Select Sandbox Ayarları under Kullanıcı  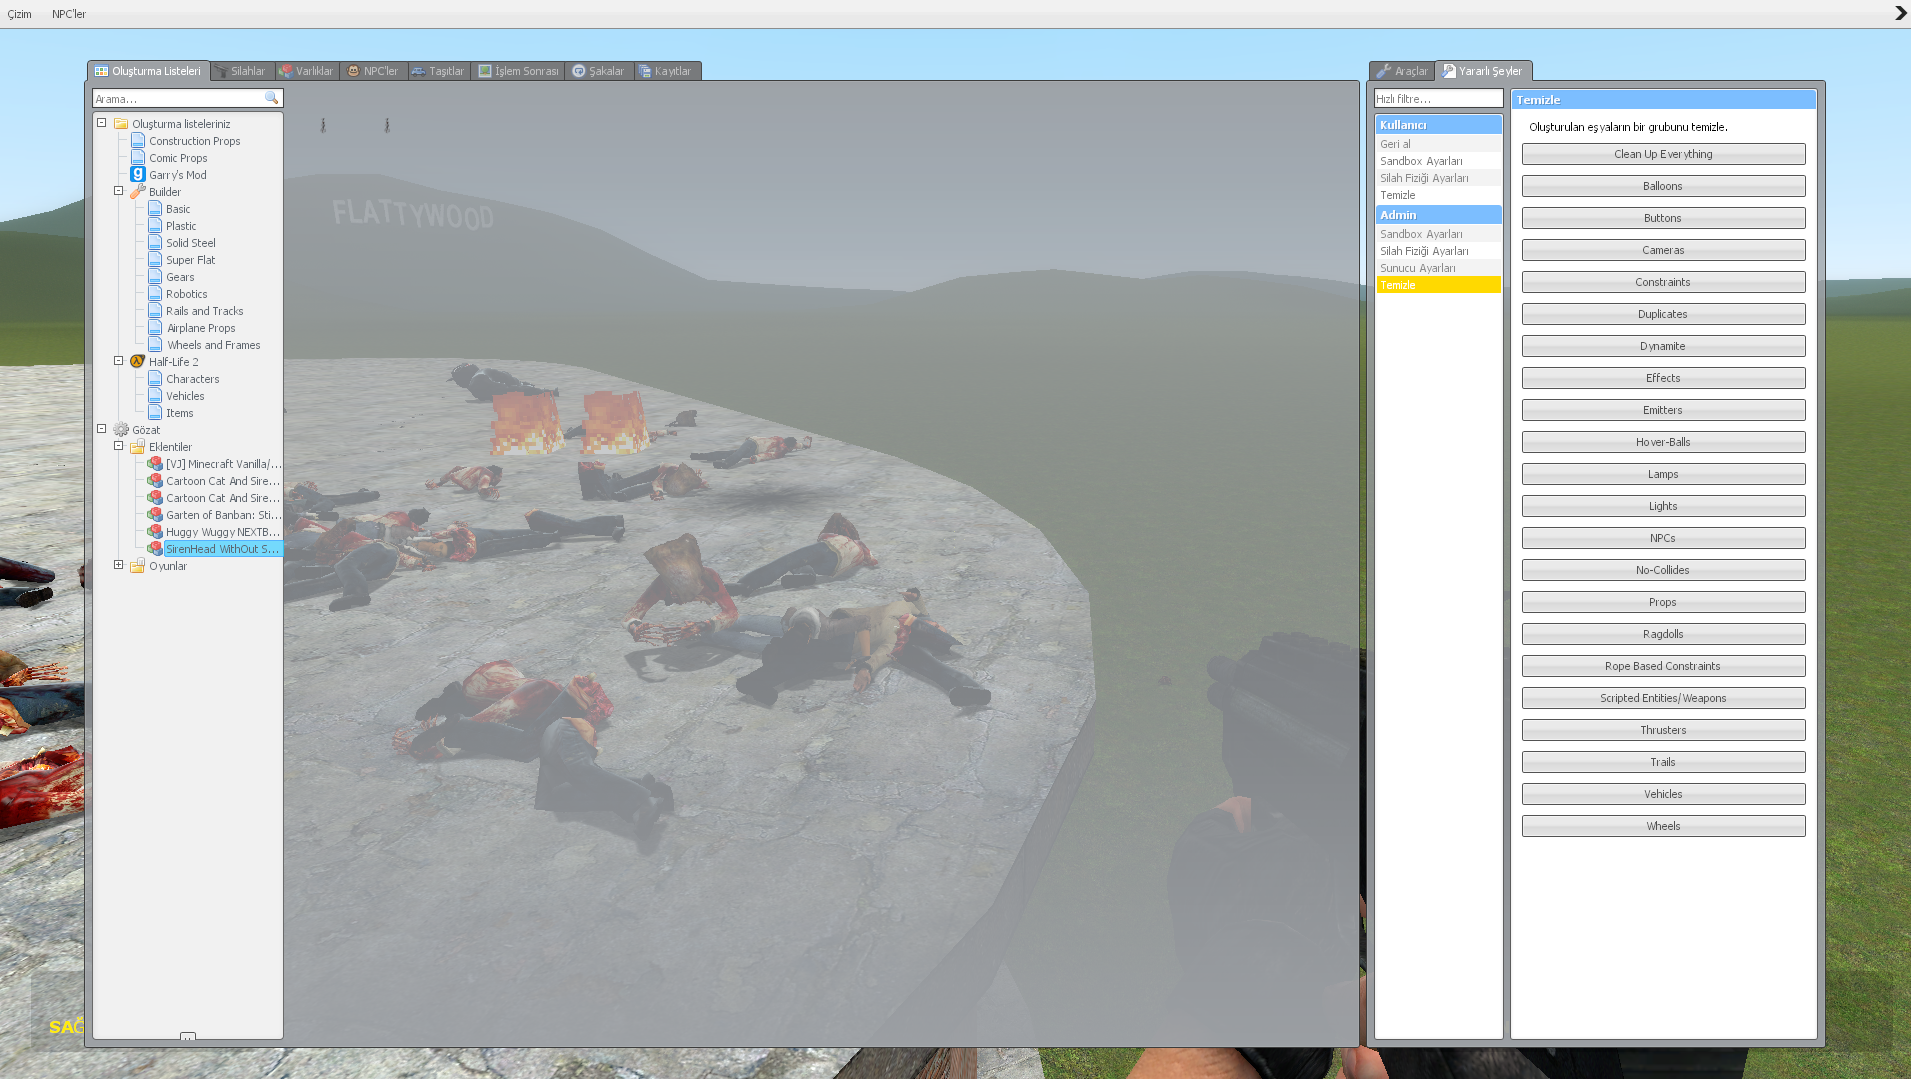[x=1438, y=161]
